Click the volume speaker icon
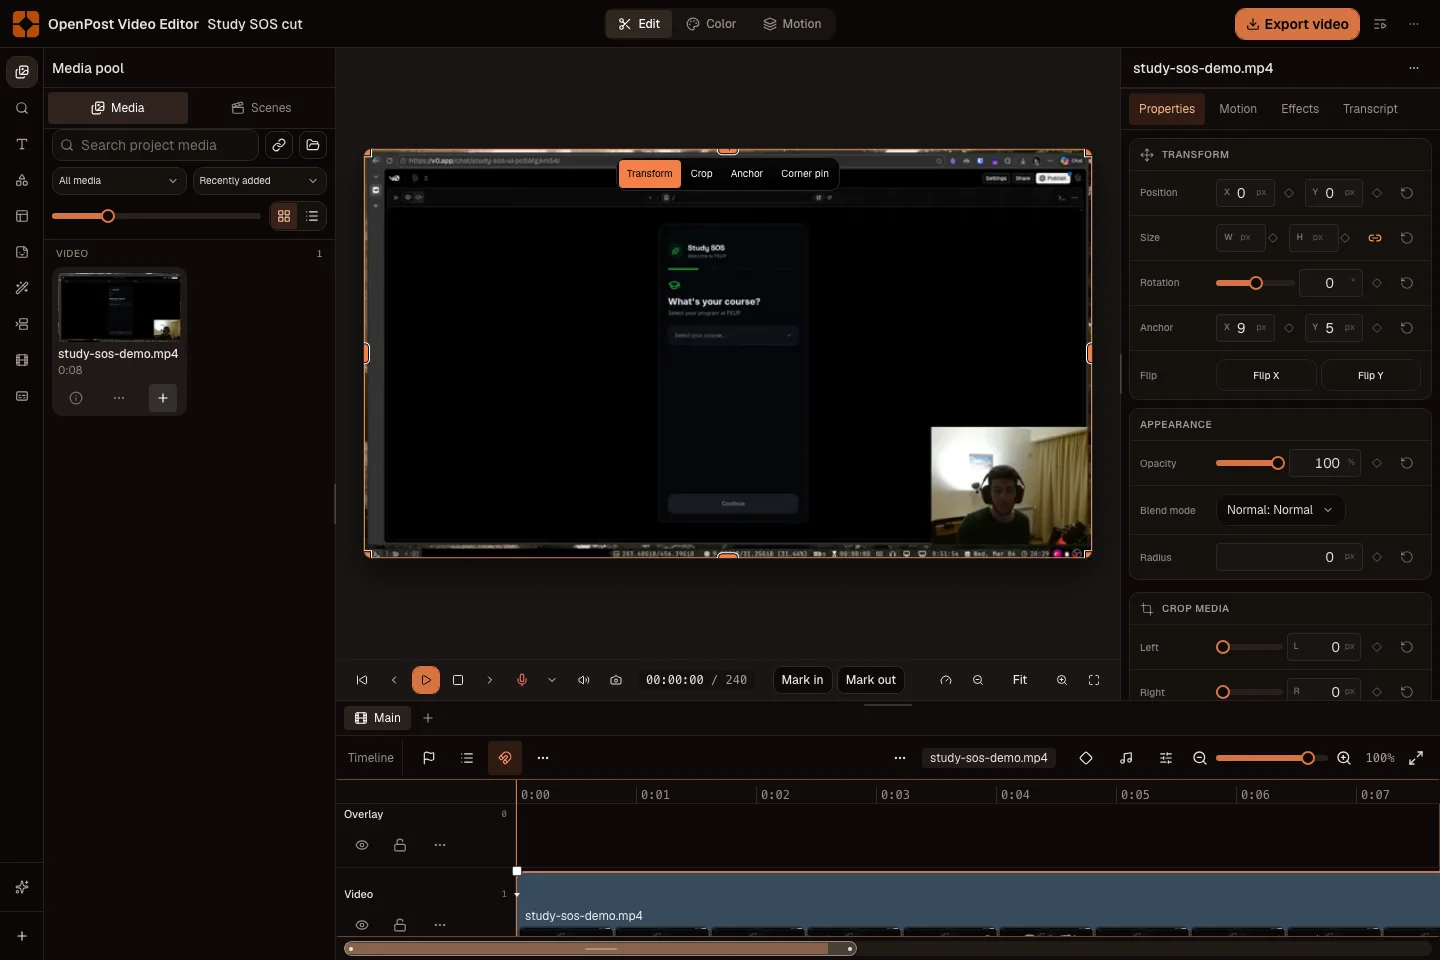The width and height of the screenshot is (1440, 960). (x=584, y=680)
